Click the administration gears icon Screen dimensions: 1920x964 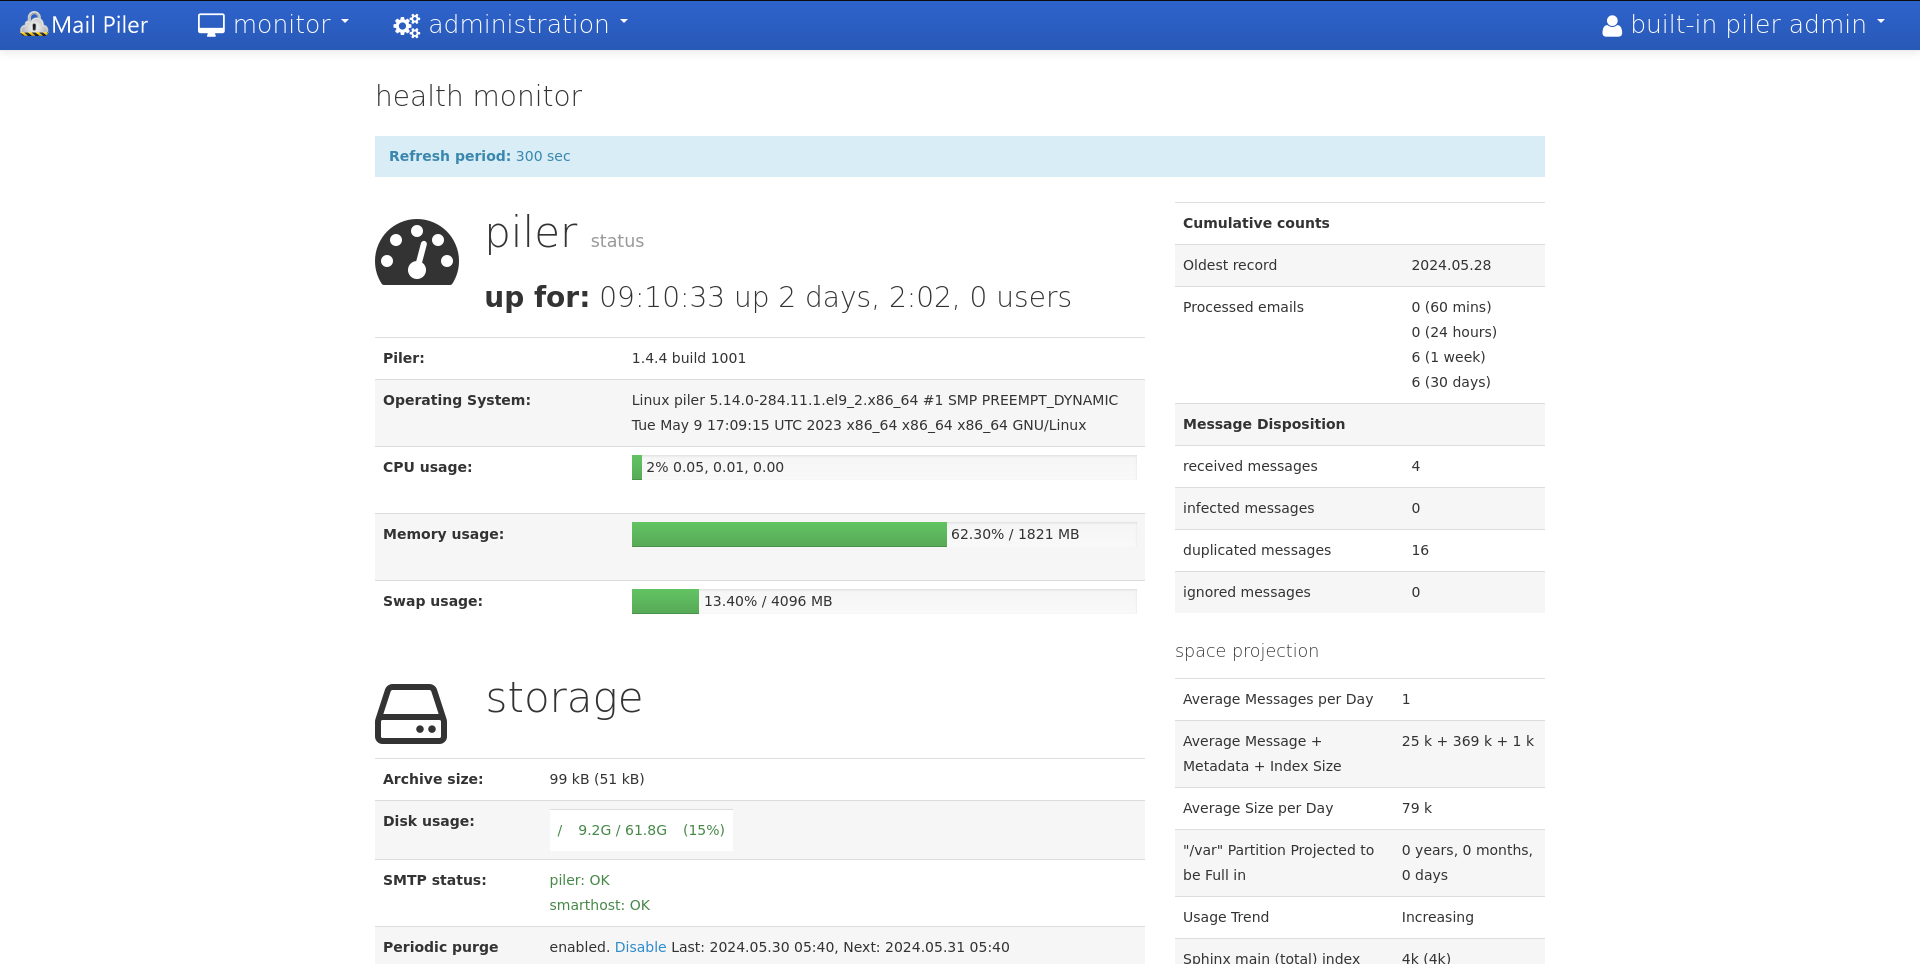point(406,26)
